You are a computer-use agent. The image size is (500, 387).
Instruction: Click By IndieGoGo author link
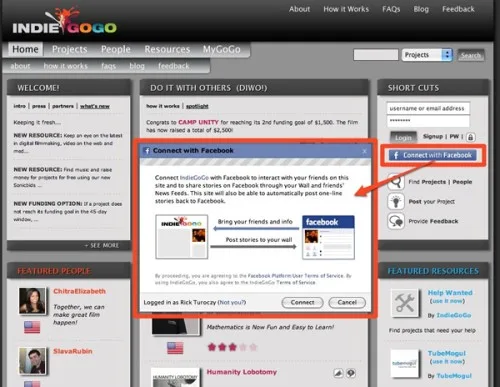coord(454,315)
